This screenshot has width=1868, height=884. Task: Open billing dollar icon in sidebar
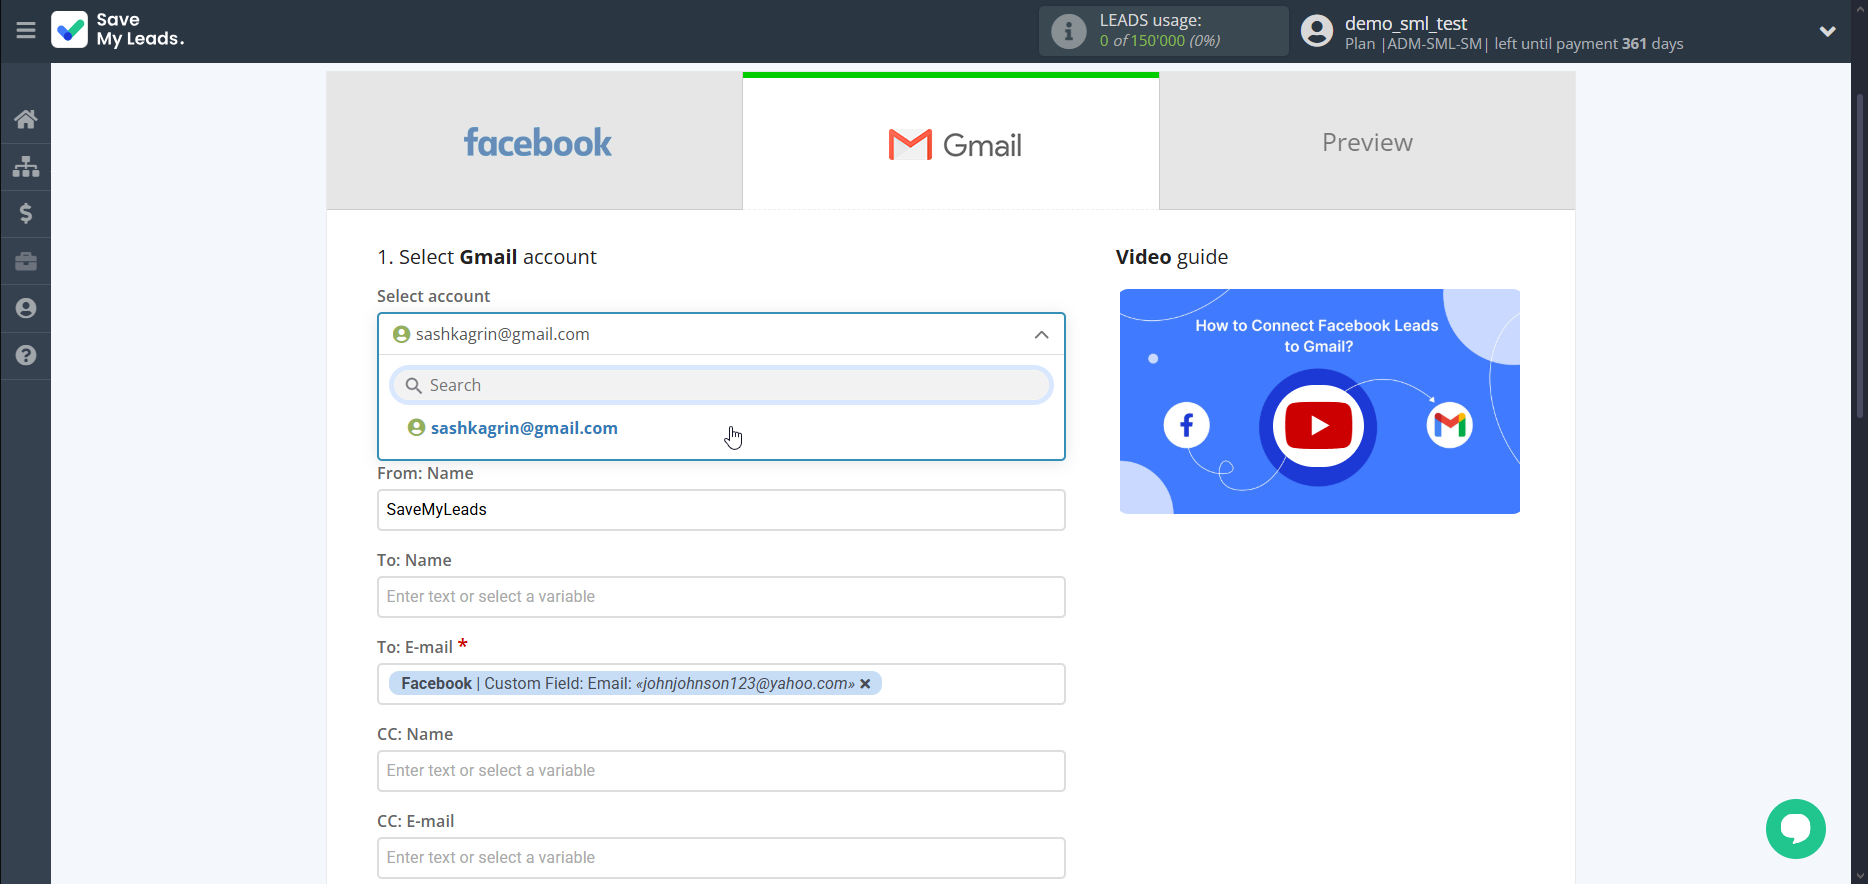point(26,213)
